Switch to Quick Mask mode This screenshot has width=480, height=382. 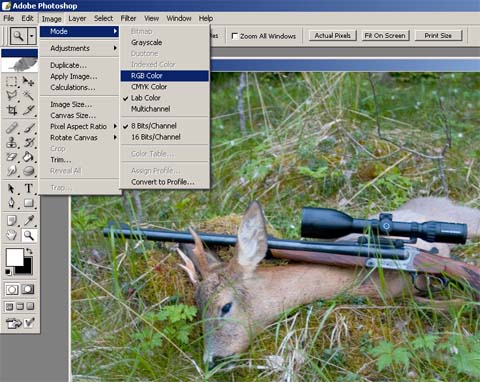pyautogui.click(x=28, y=289)
